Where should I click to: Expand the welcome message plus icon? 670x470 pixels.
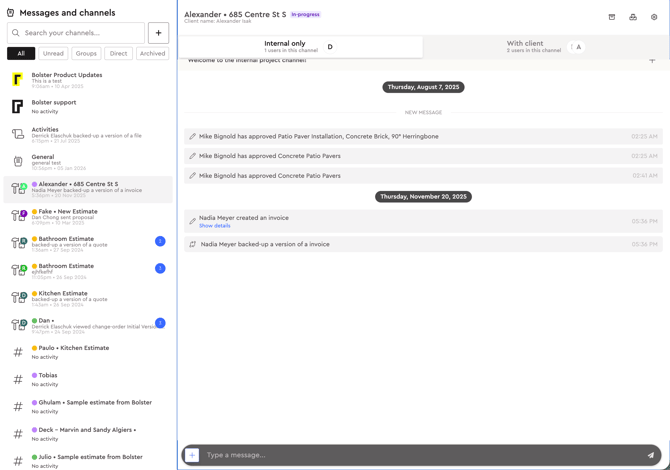click(652, 61)
